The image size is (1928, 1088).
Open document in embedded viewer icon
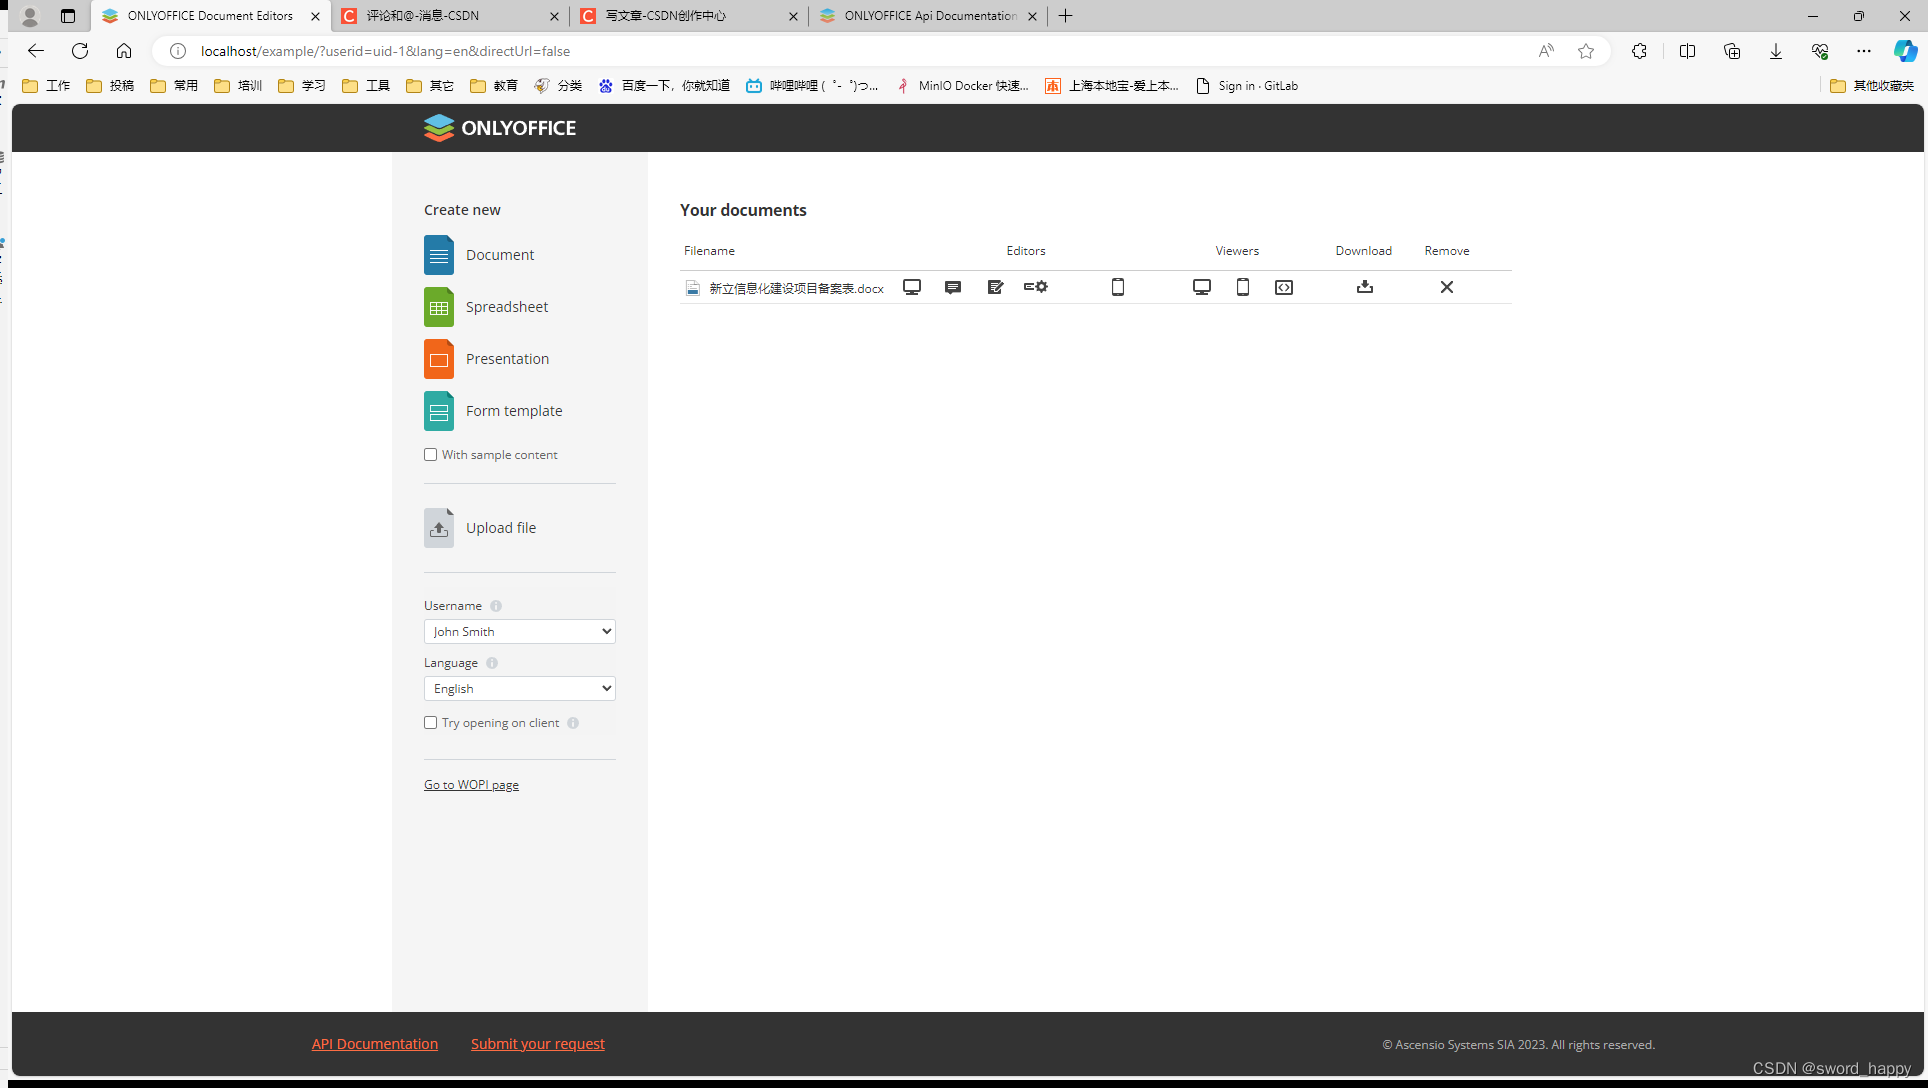pyautogui.click(x=1284, y=287)
